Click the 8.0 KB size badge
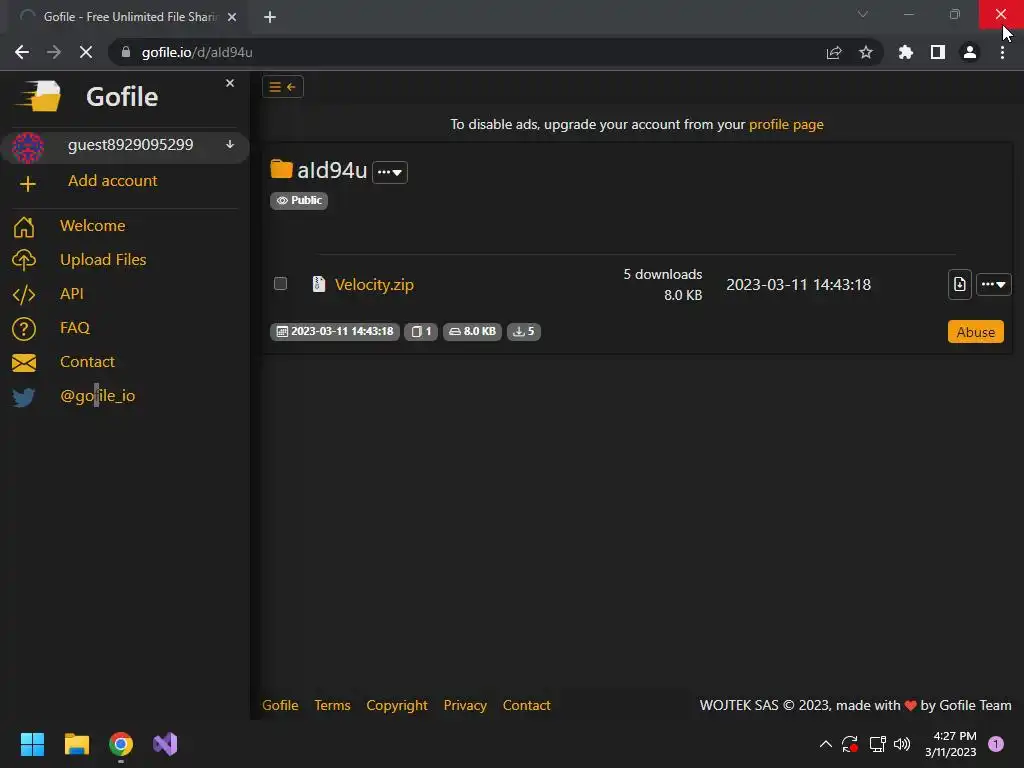 point(472,332)
